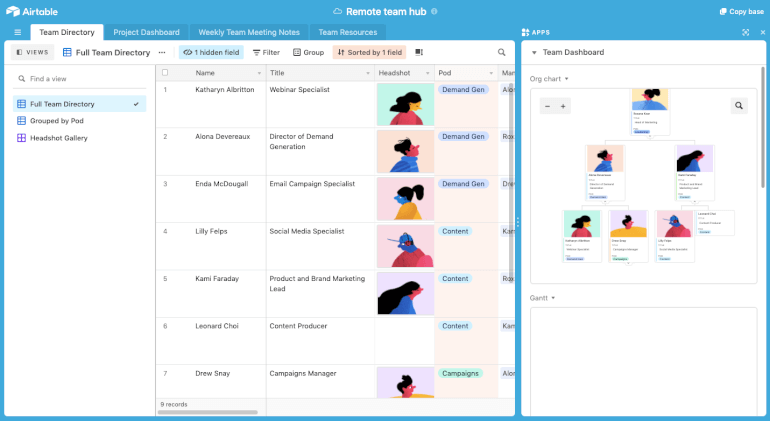Zoom in the org chart
770x421 pixels.
563,106
